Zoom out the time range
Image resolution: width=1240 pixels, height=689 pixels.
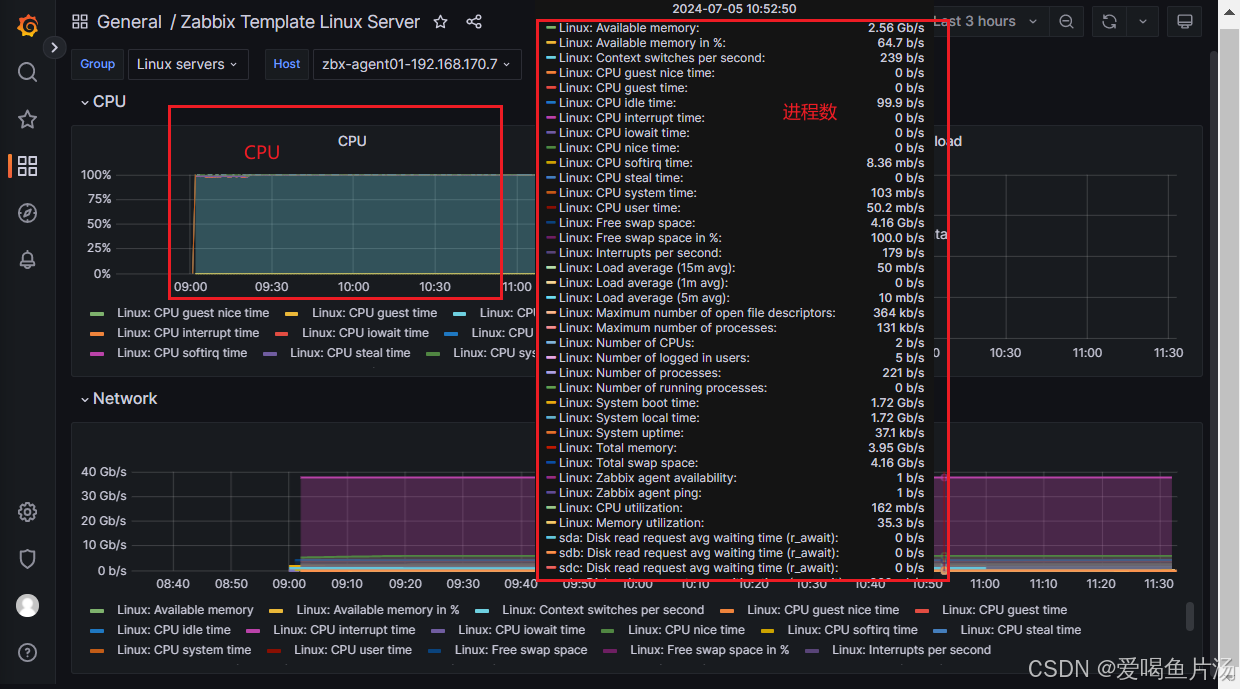1067,22
